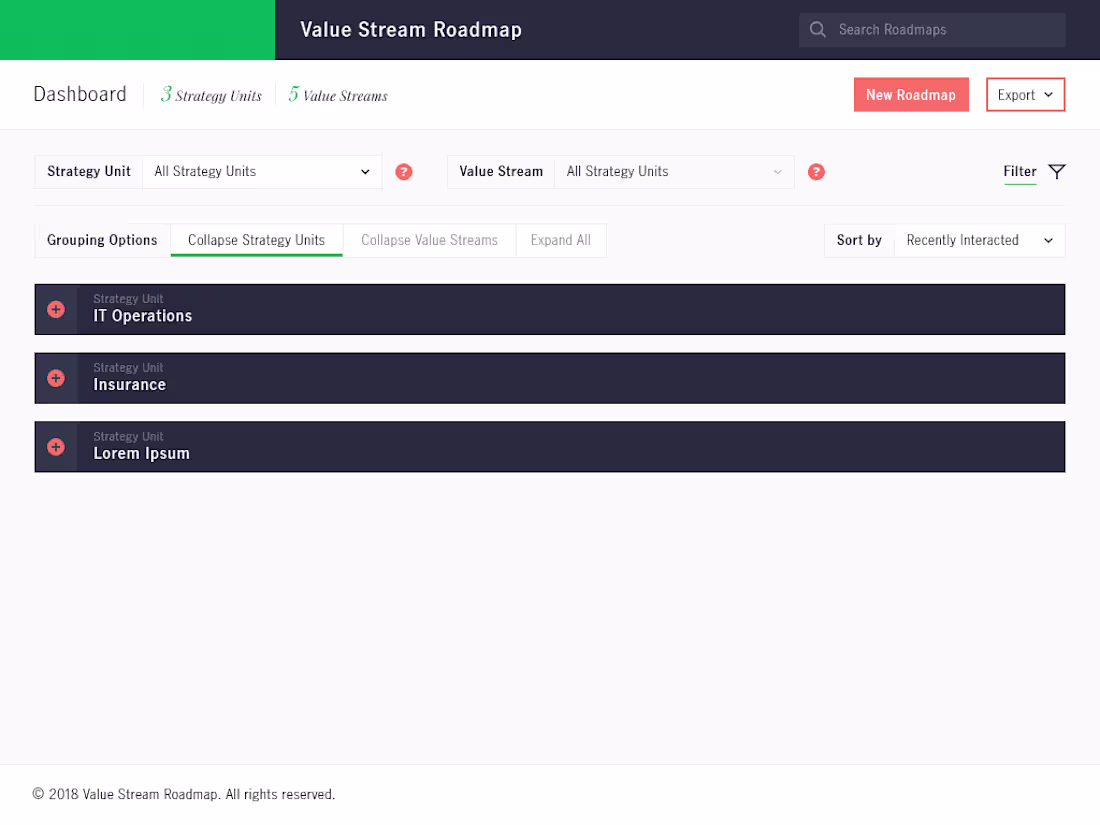Click the Filter text link
Screen dimensions: 1100x825
coord(1019,171)
